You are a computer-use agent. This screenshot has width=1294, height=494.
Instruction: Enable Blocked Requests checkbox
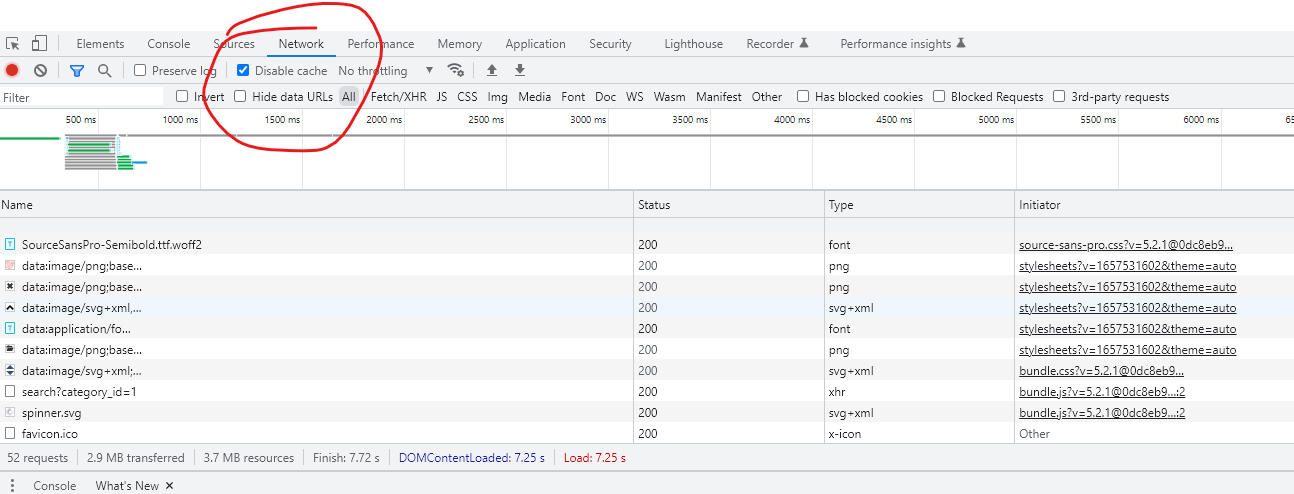939,97
